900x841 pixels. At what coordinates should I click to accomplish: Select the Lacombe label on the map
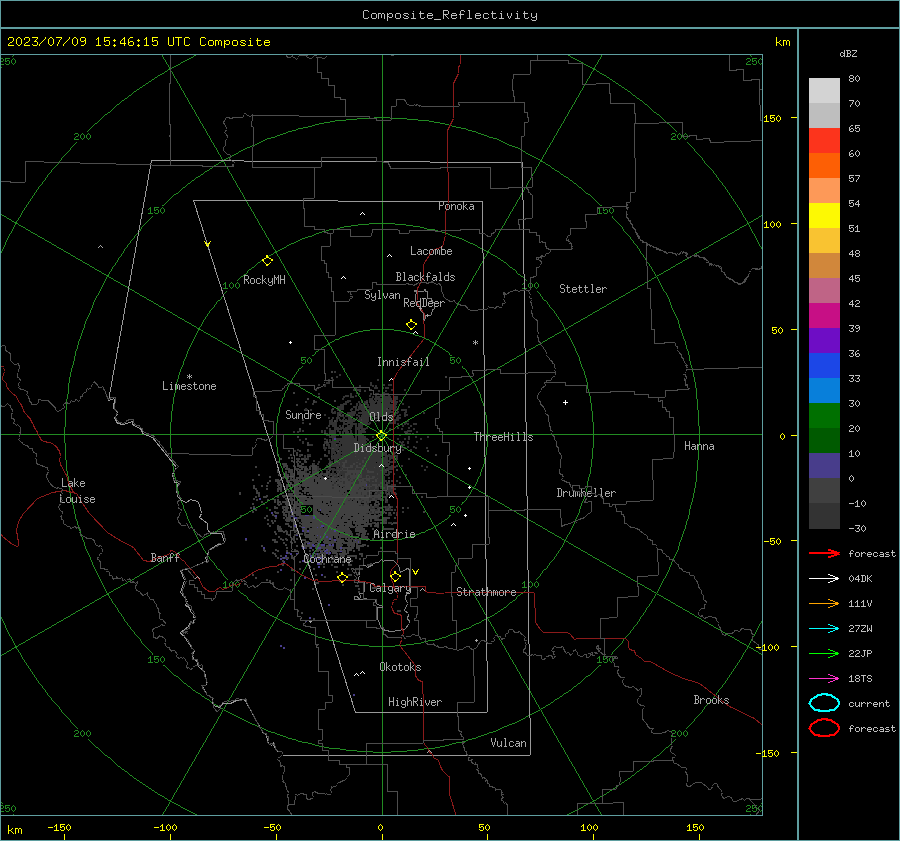[x=431, y=251]
